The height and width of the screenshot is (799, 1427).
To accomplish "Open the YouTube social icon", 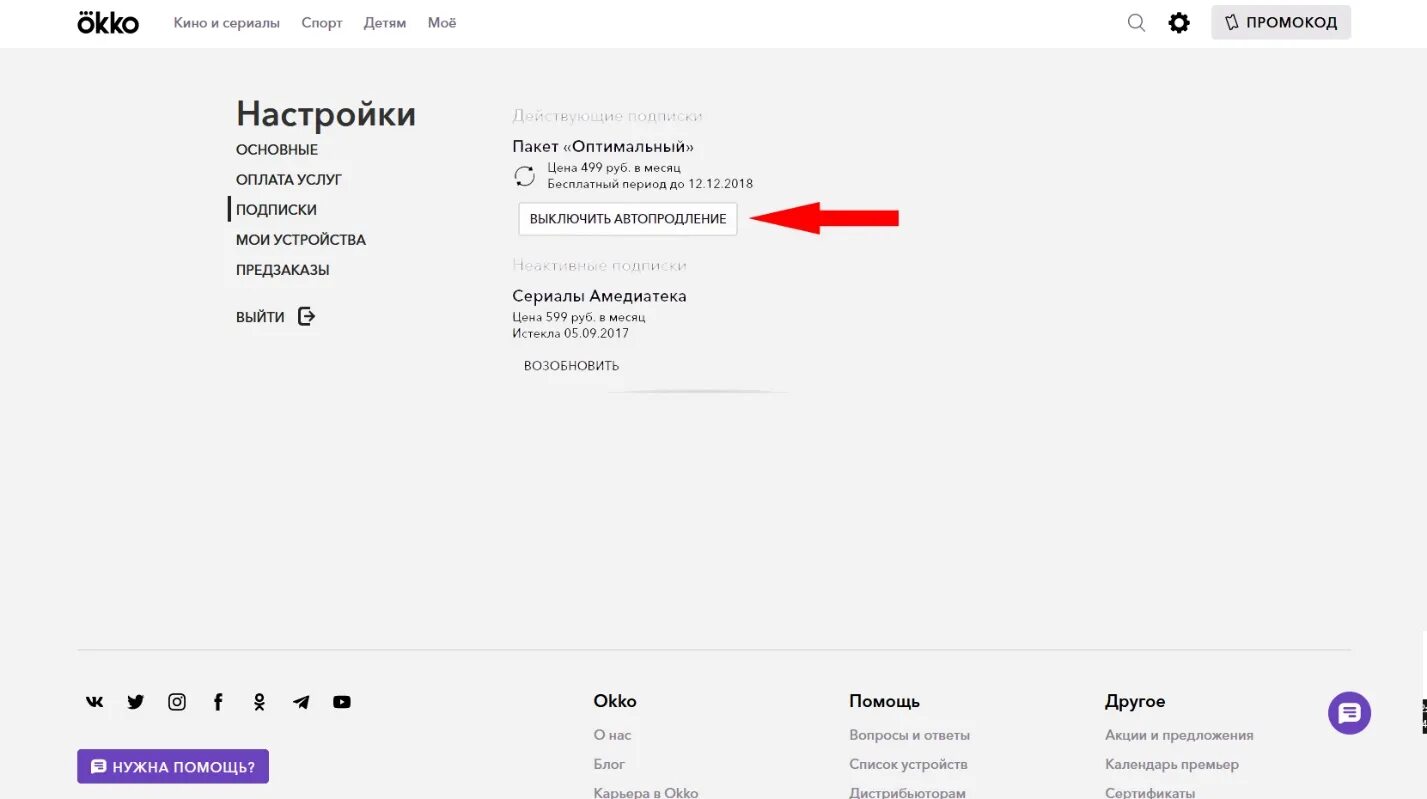I will 342,702.
